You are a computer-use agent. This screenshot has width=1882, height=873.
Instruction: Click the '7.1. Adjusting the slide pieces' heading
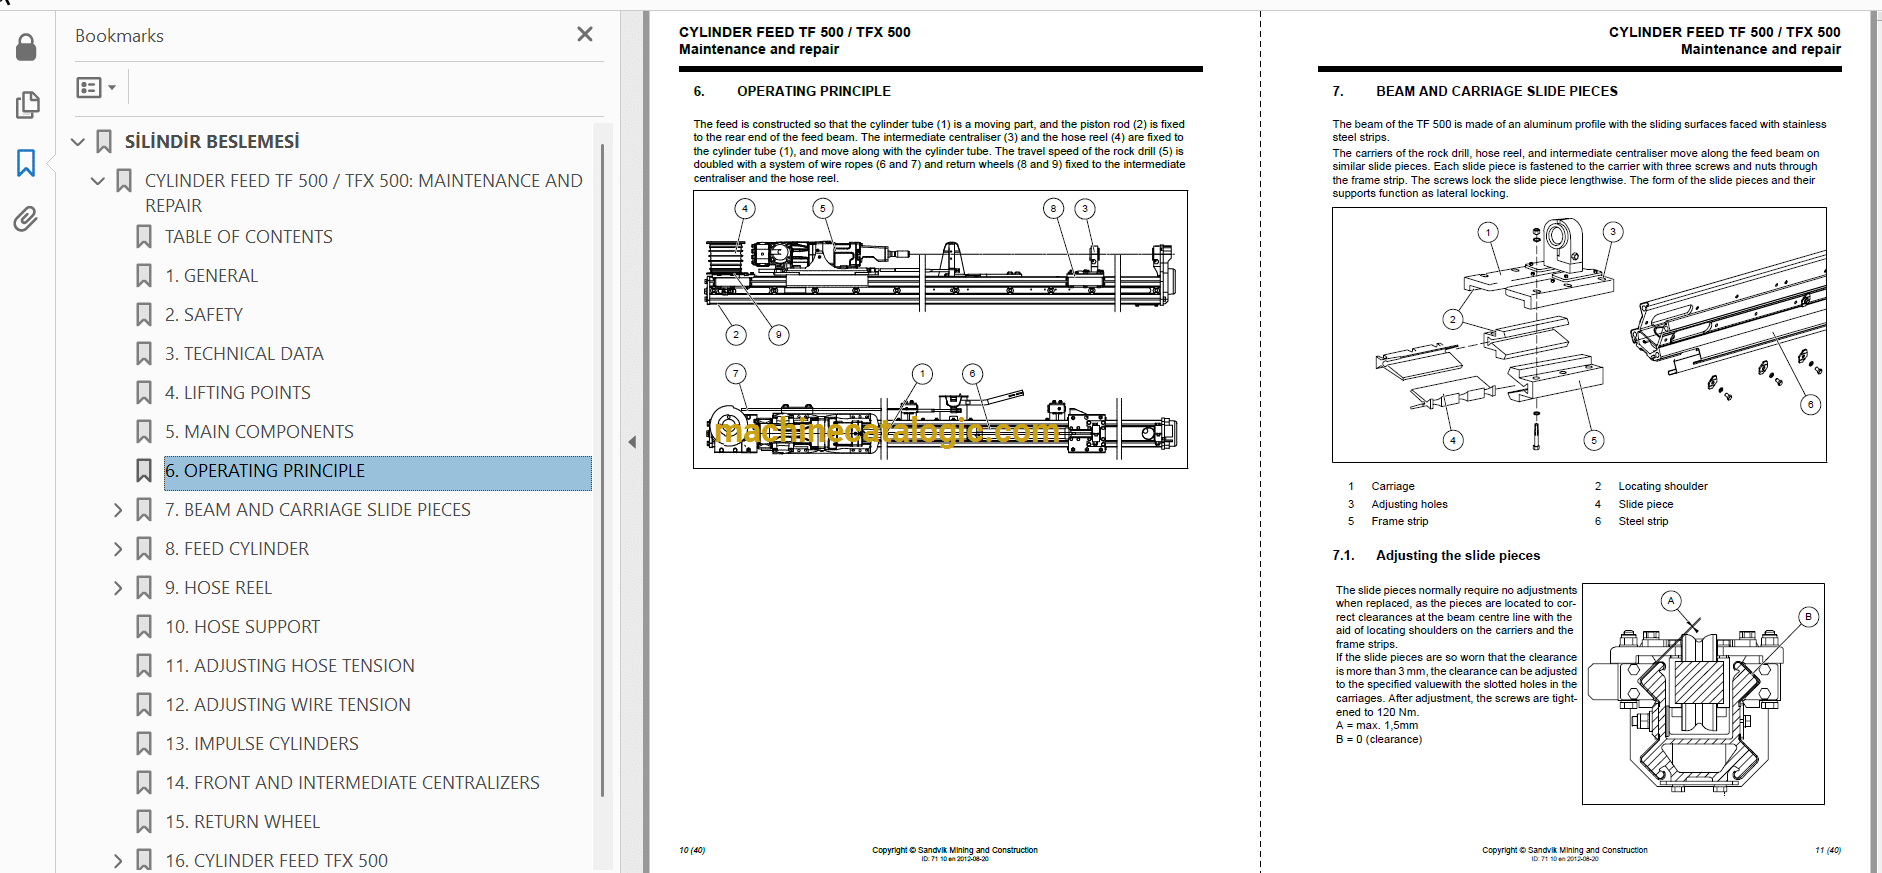1436,555
